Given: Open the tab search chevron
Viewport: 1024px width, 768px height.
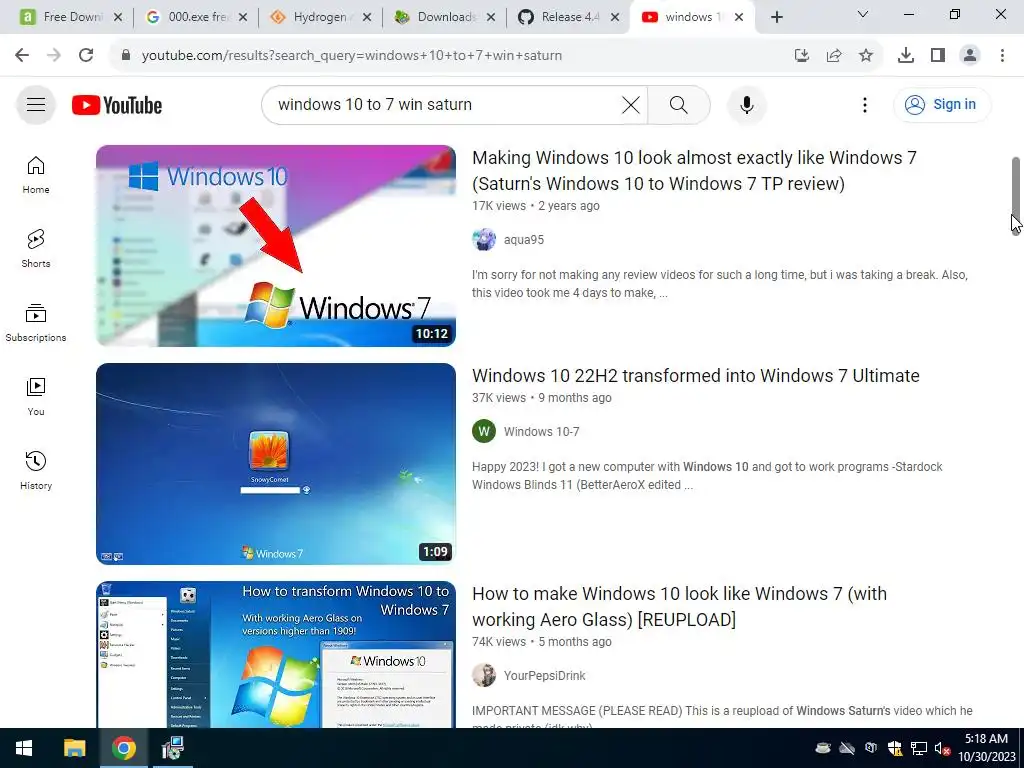Looking at the screenshot, I should [x=863, y=14].
